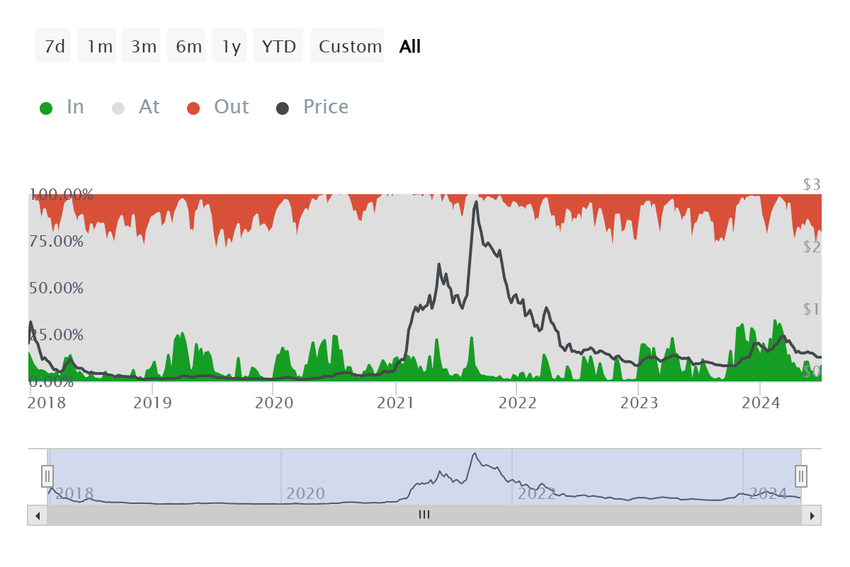This screenshot has height=567, width=850.
Task: Click the price peak in late 2021
Action: point(476,203)
